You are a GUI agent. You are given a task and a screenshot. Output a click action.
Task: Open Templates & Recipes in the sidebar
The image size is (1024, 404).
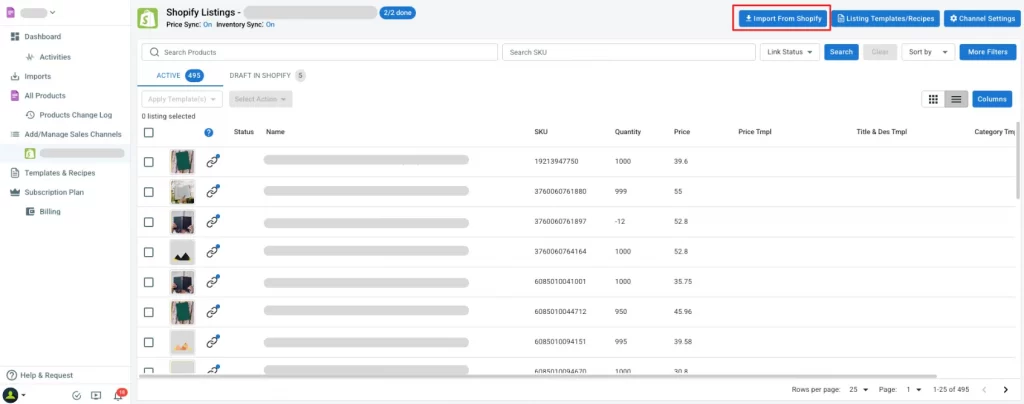pos(59,173)
